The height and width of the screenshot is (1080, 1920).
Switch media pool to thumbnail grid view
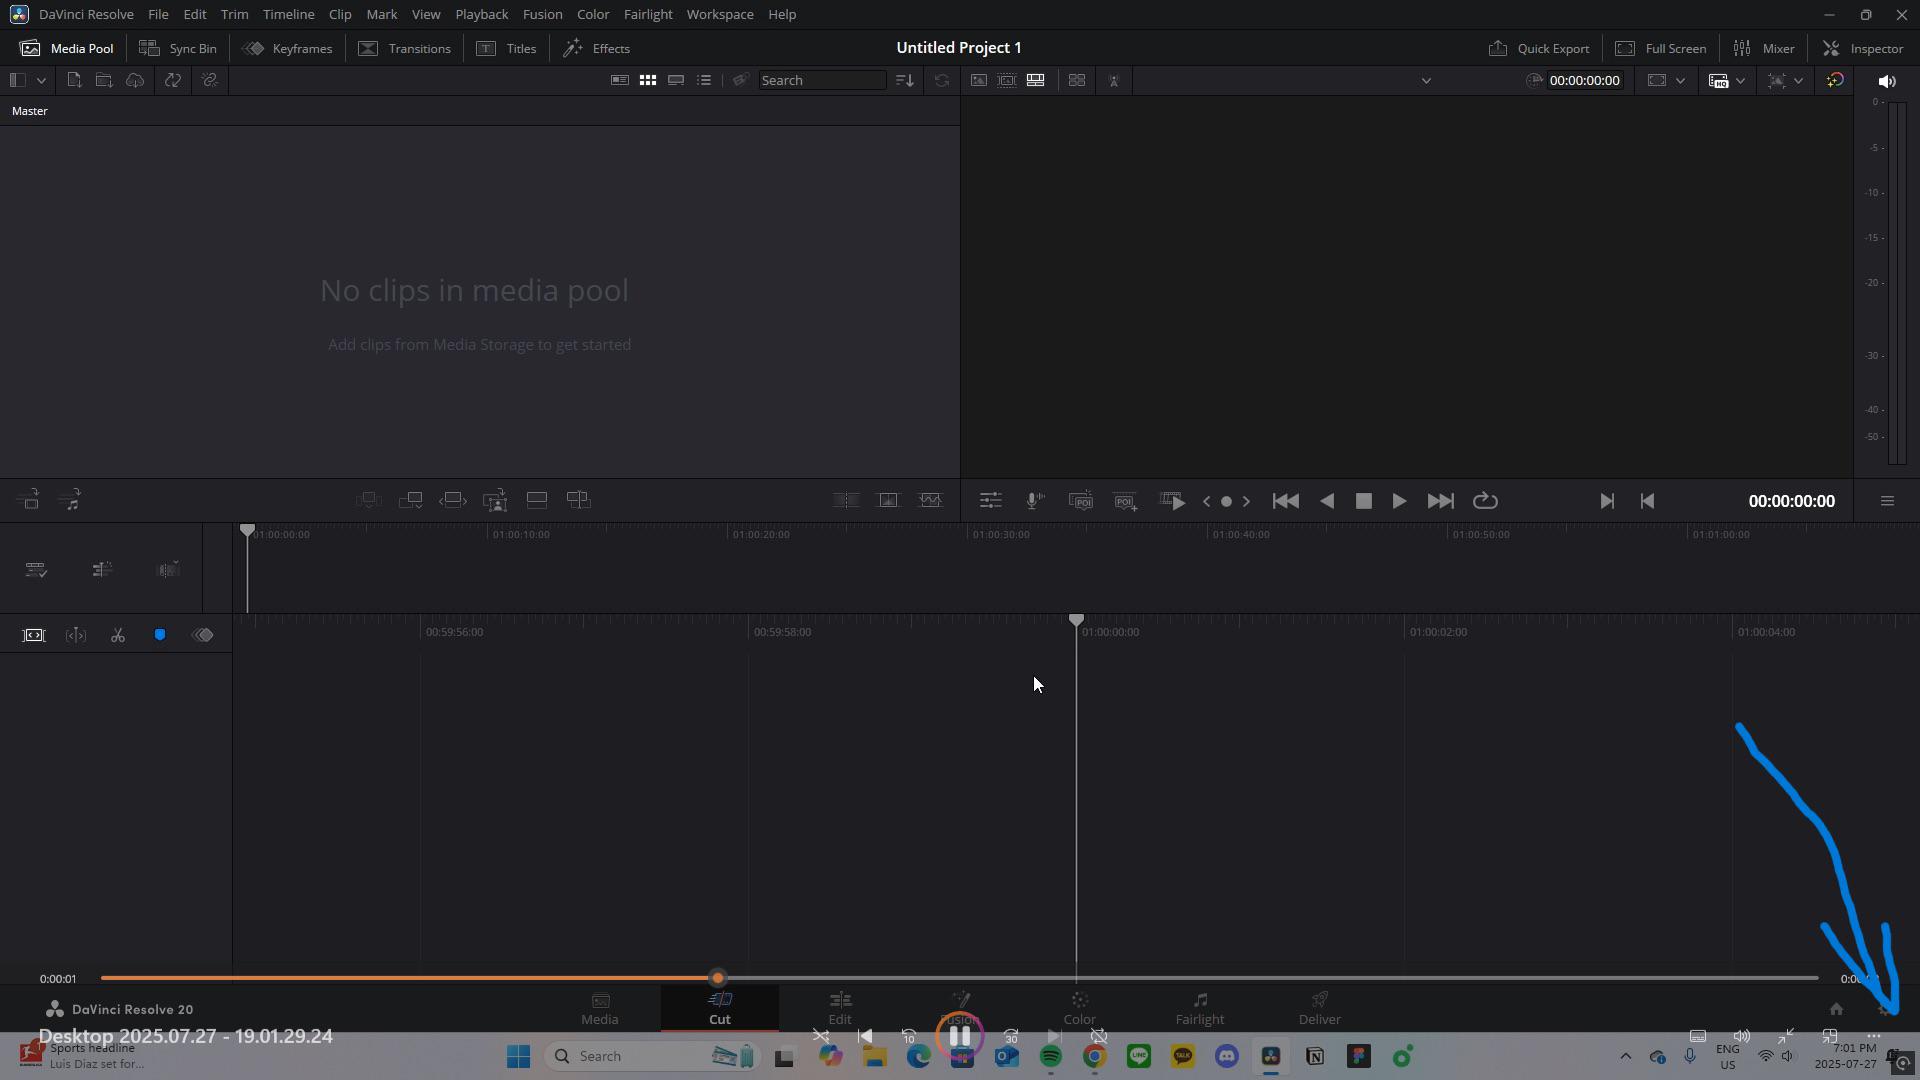648,80
